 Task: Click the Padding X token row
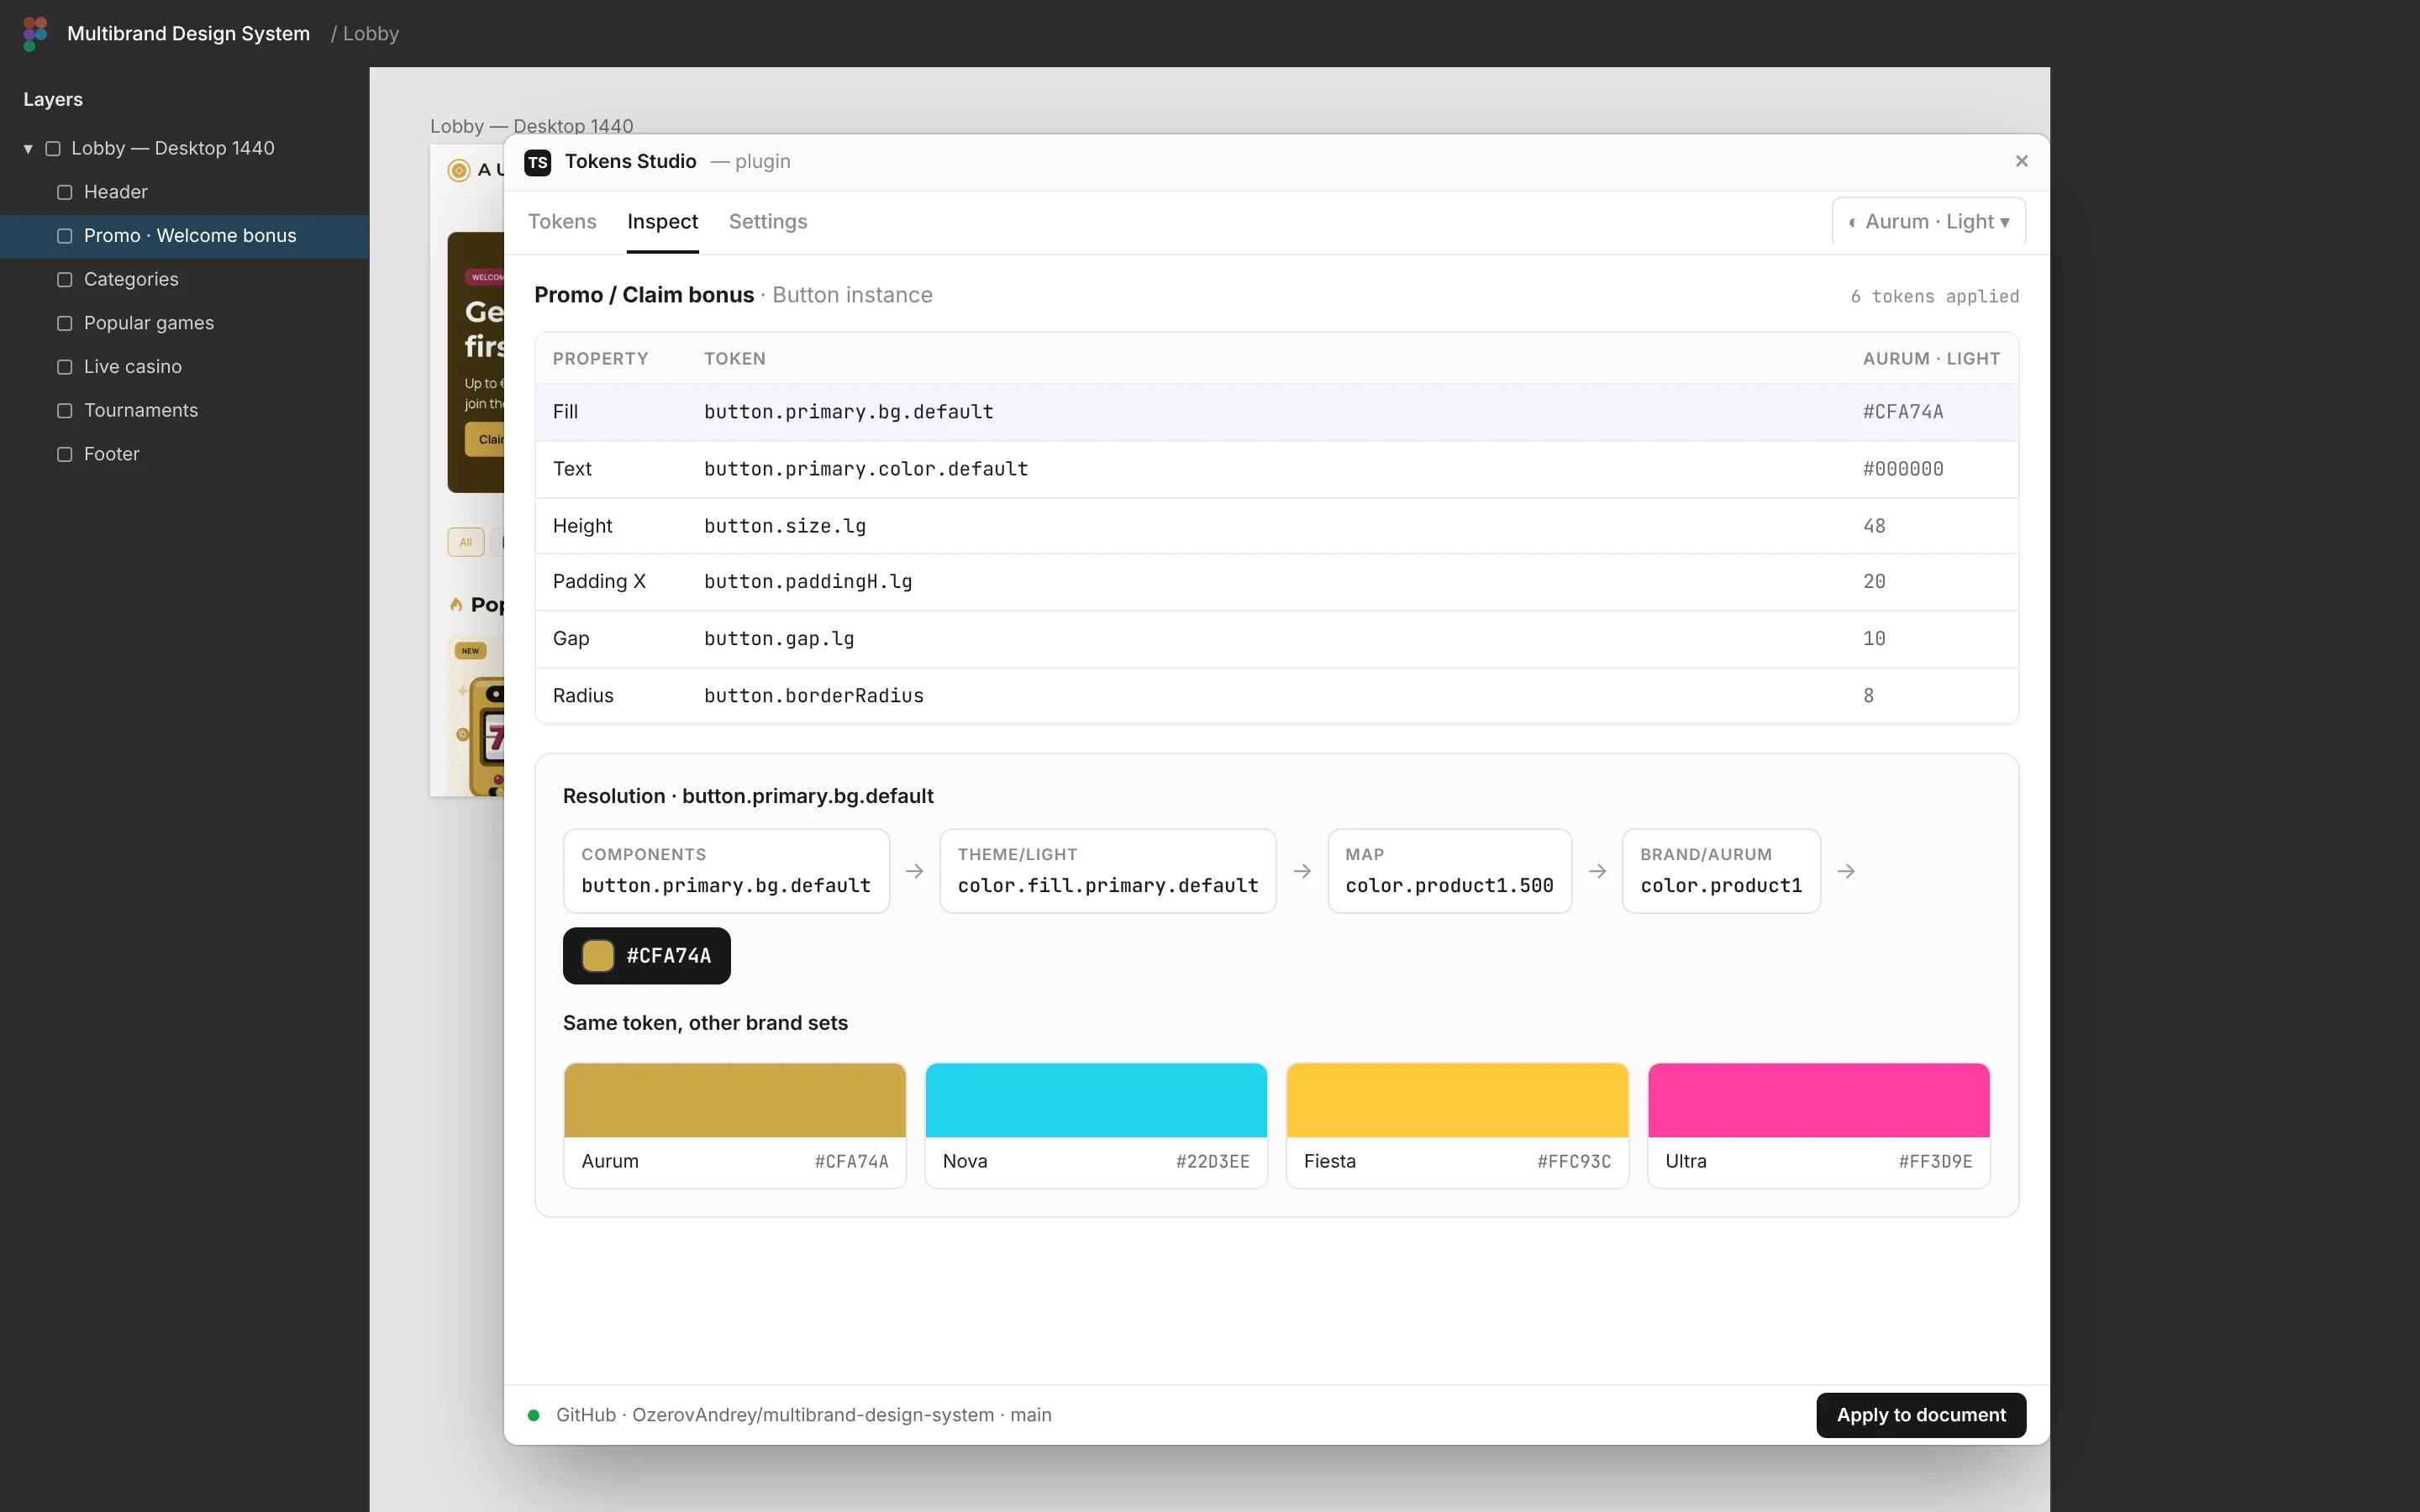[1277, 582]
